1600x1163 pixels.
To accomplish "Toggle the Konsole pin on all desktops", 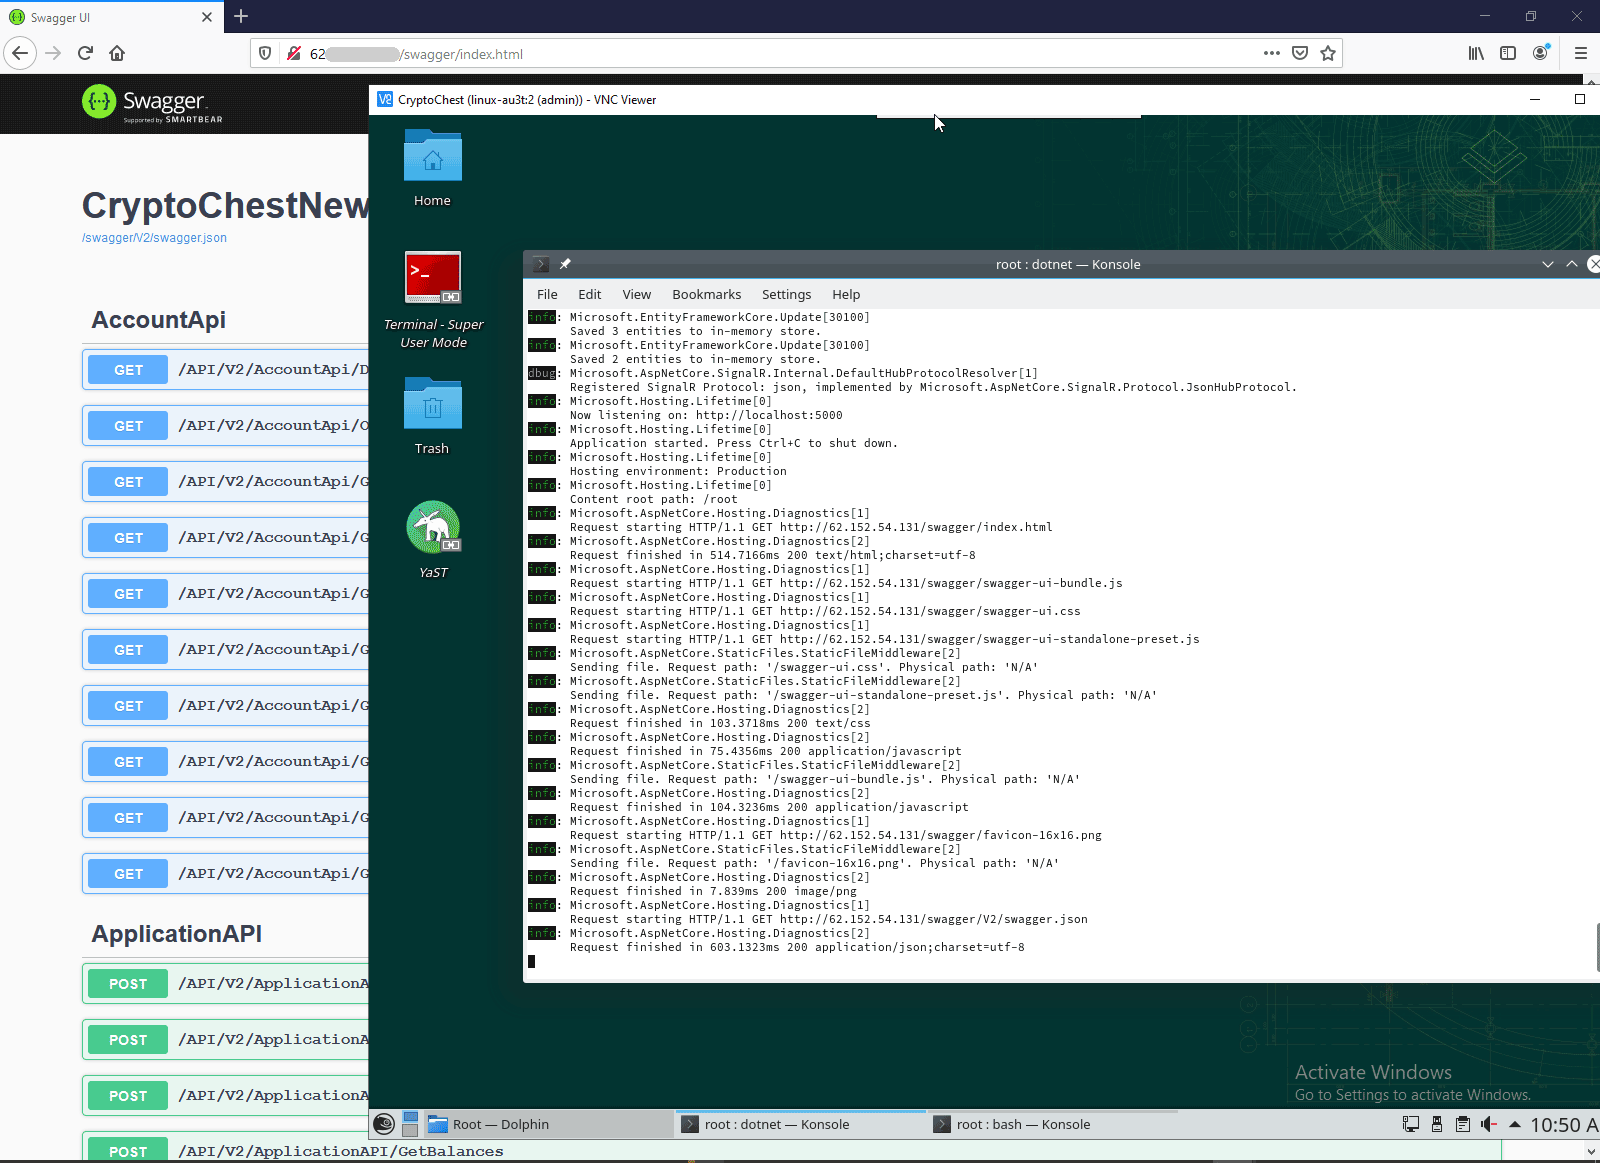I will click(x=565, y=264).
